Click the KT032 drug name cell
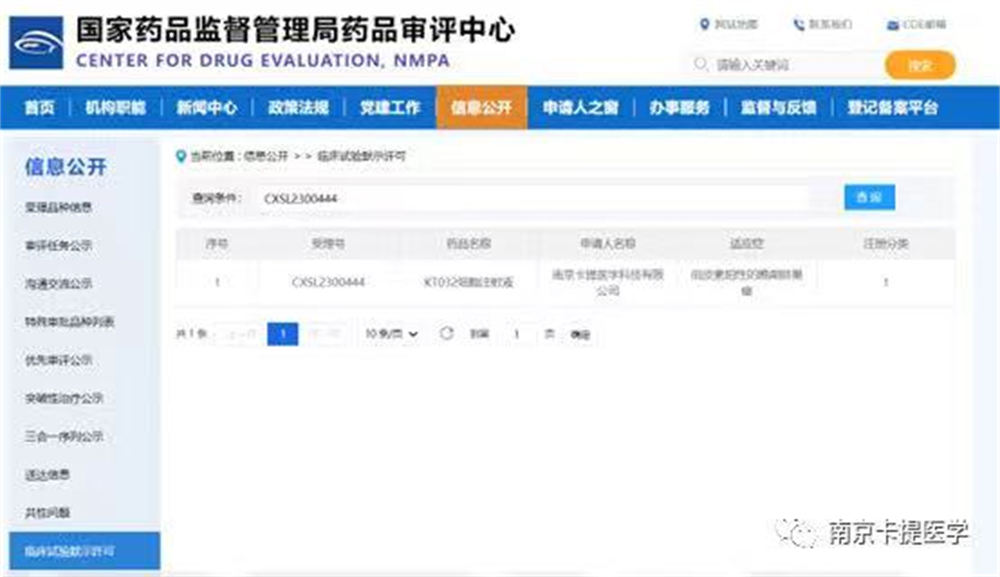The image size is (1000, 577). pos(468,282)
